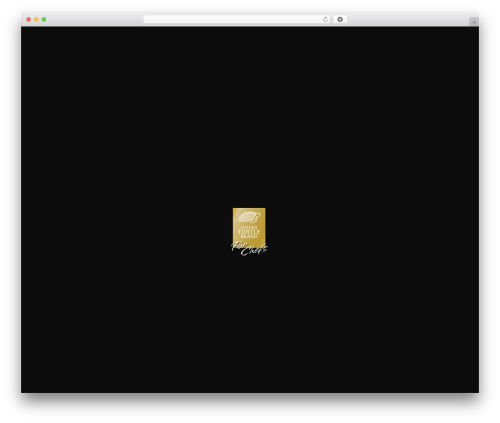Click the word "TURTLE" on the logo
This screenshot has width=500, height=423.
(249, 232)
